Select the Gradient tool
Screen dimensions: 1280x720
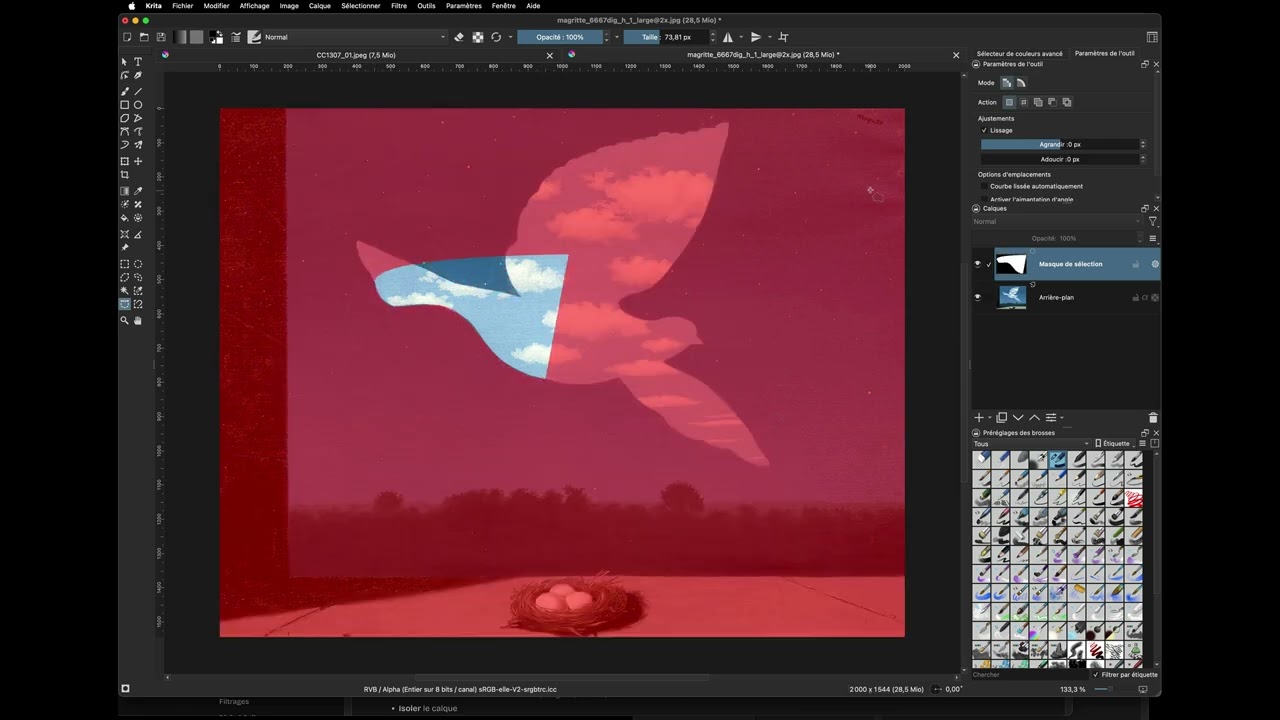[125, 191]
